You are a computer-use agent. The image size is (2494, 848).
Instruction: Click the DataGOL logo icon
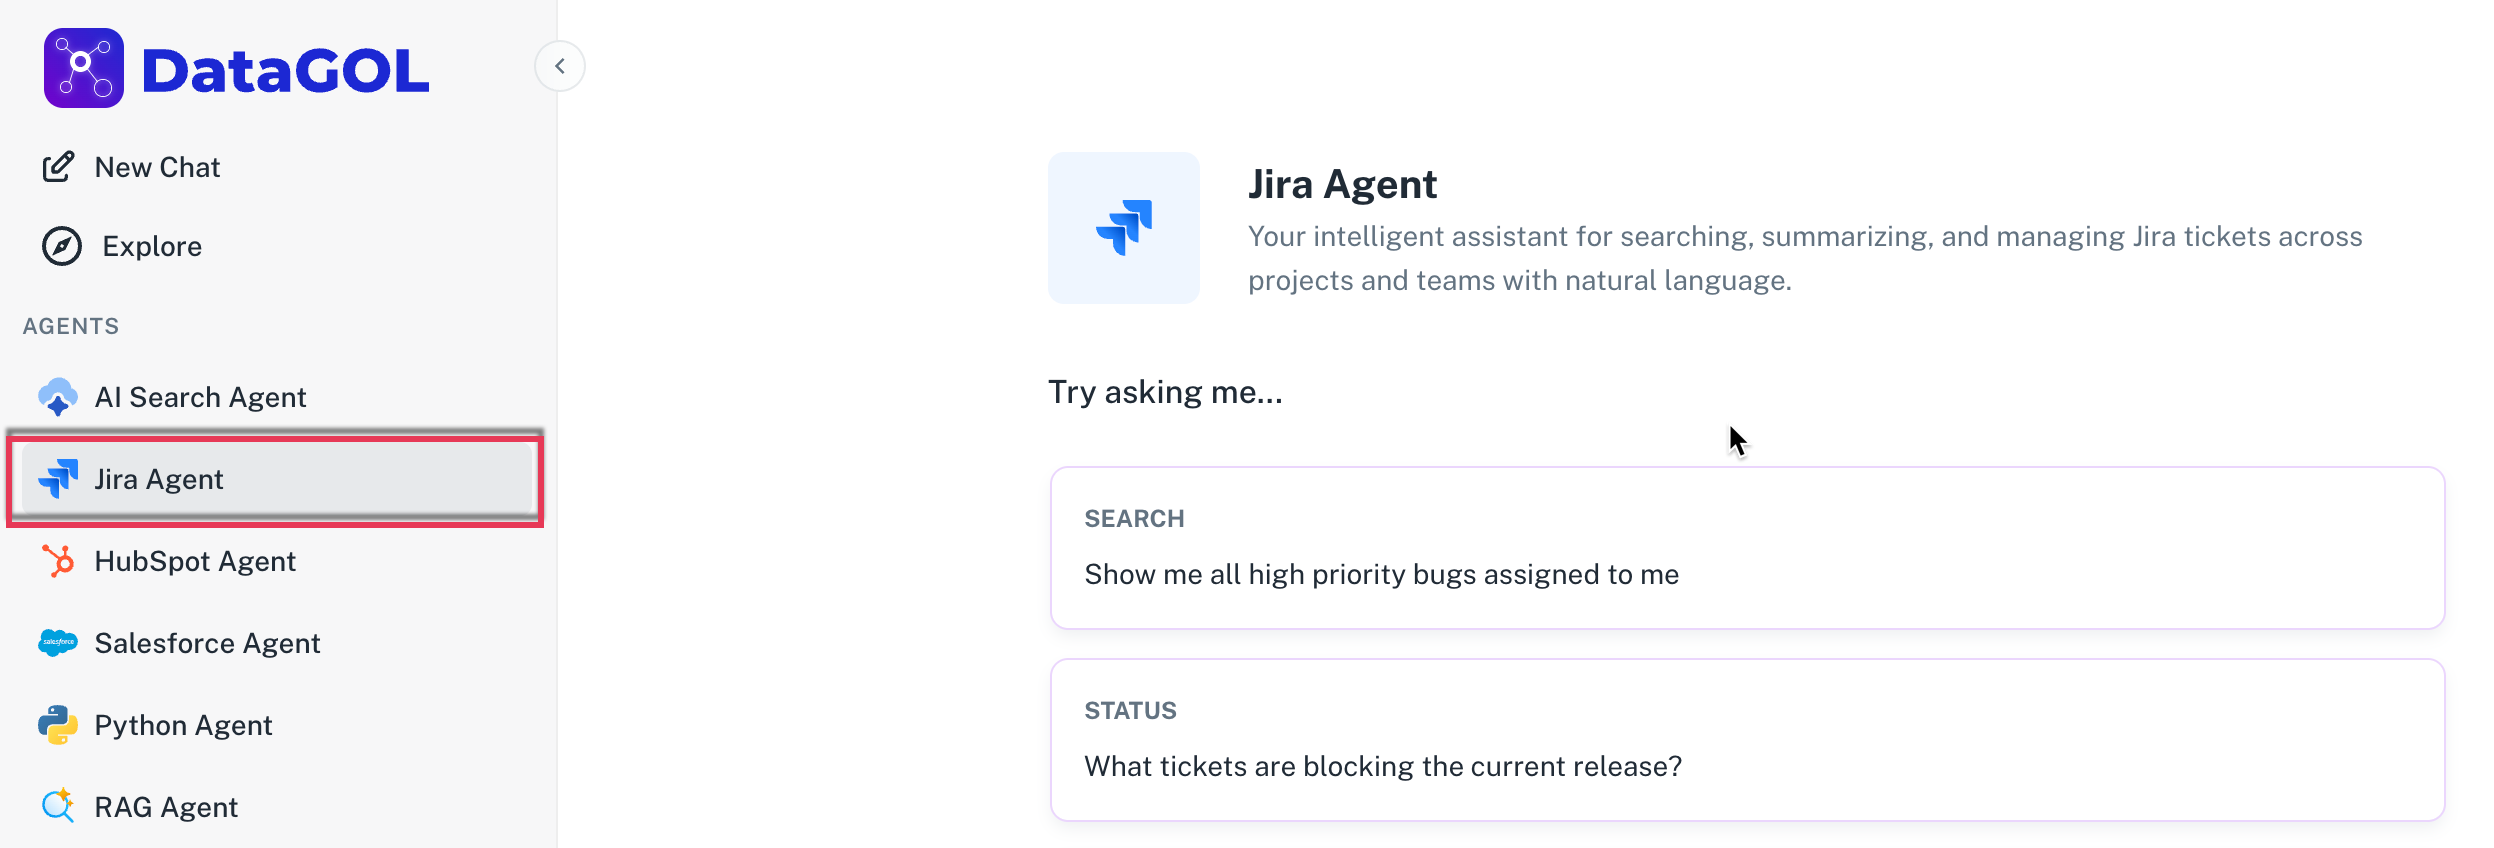point(84,68)
